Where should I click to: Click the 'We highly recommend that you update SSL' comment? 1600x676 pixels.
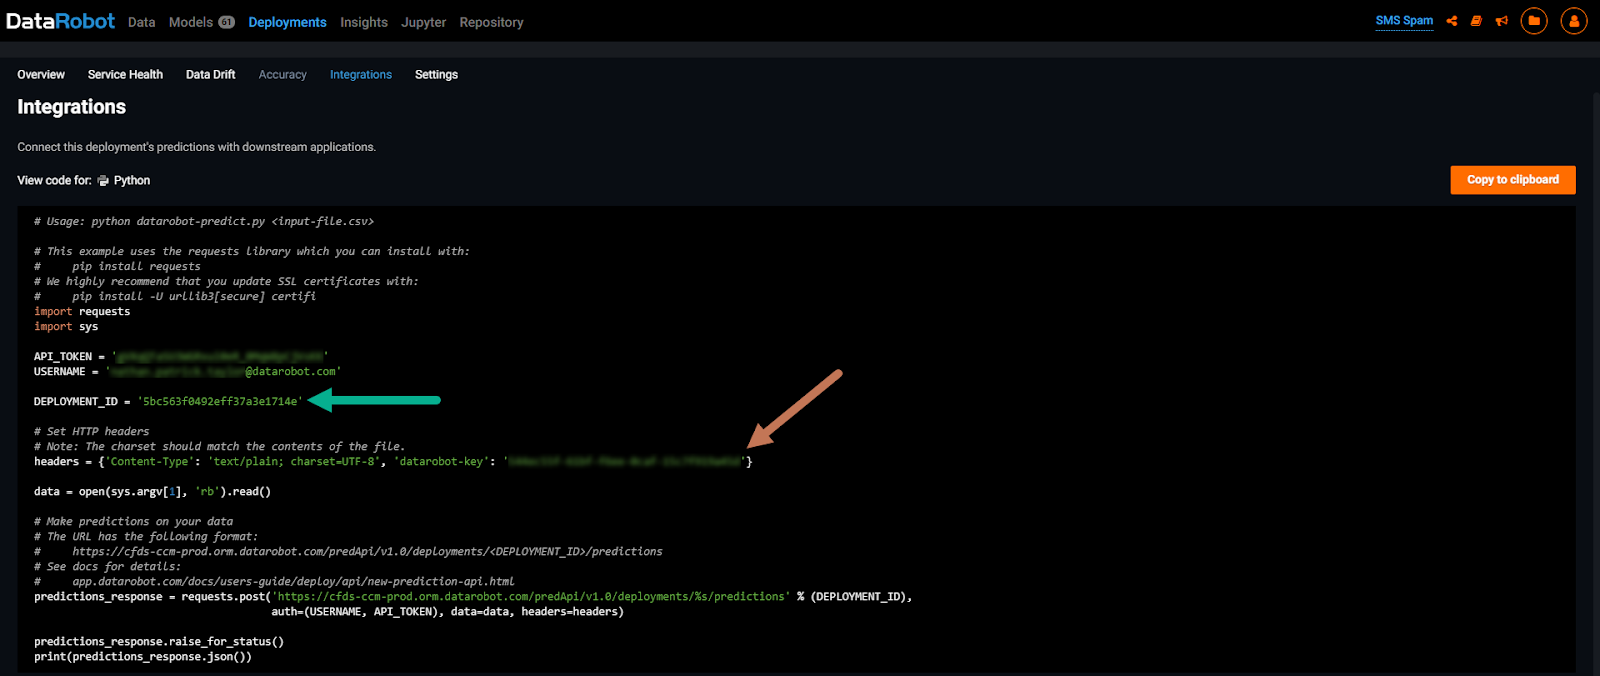(226, 282)
